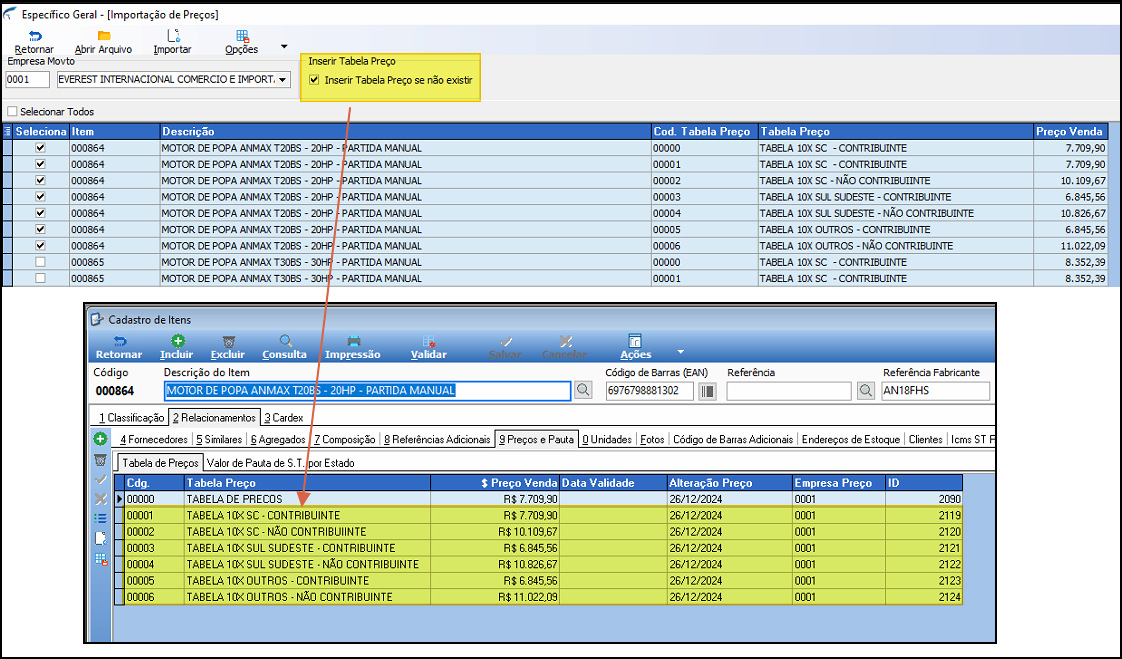The image size is (1122, 659).
Task: Click the 8.352,39 price for table code 00000
Action: [1070, 262]
